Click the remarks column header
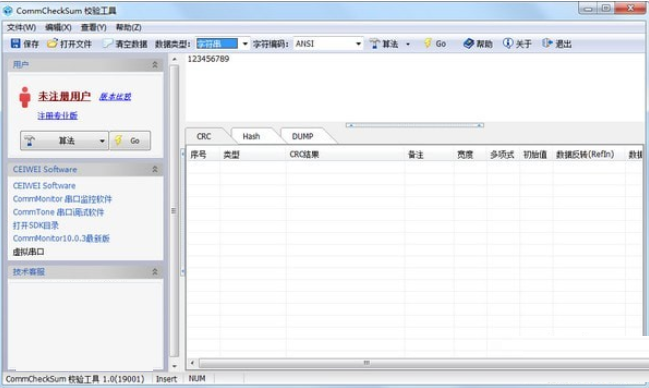 pyautogui.click(x=429, y=155)
